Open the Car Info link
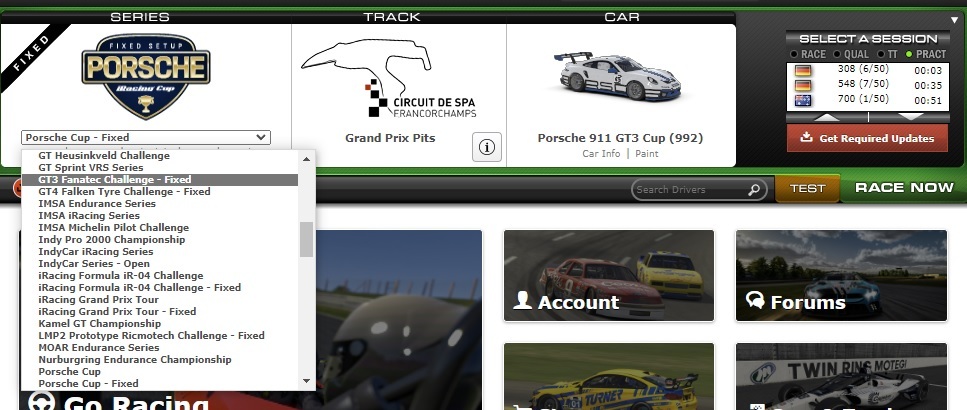 [x=601, y=154]
